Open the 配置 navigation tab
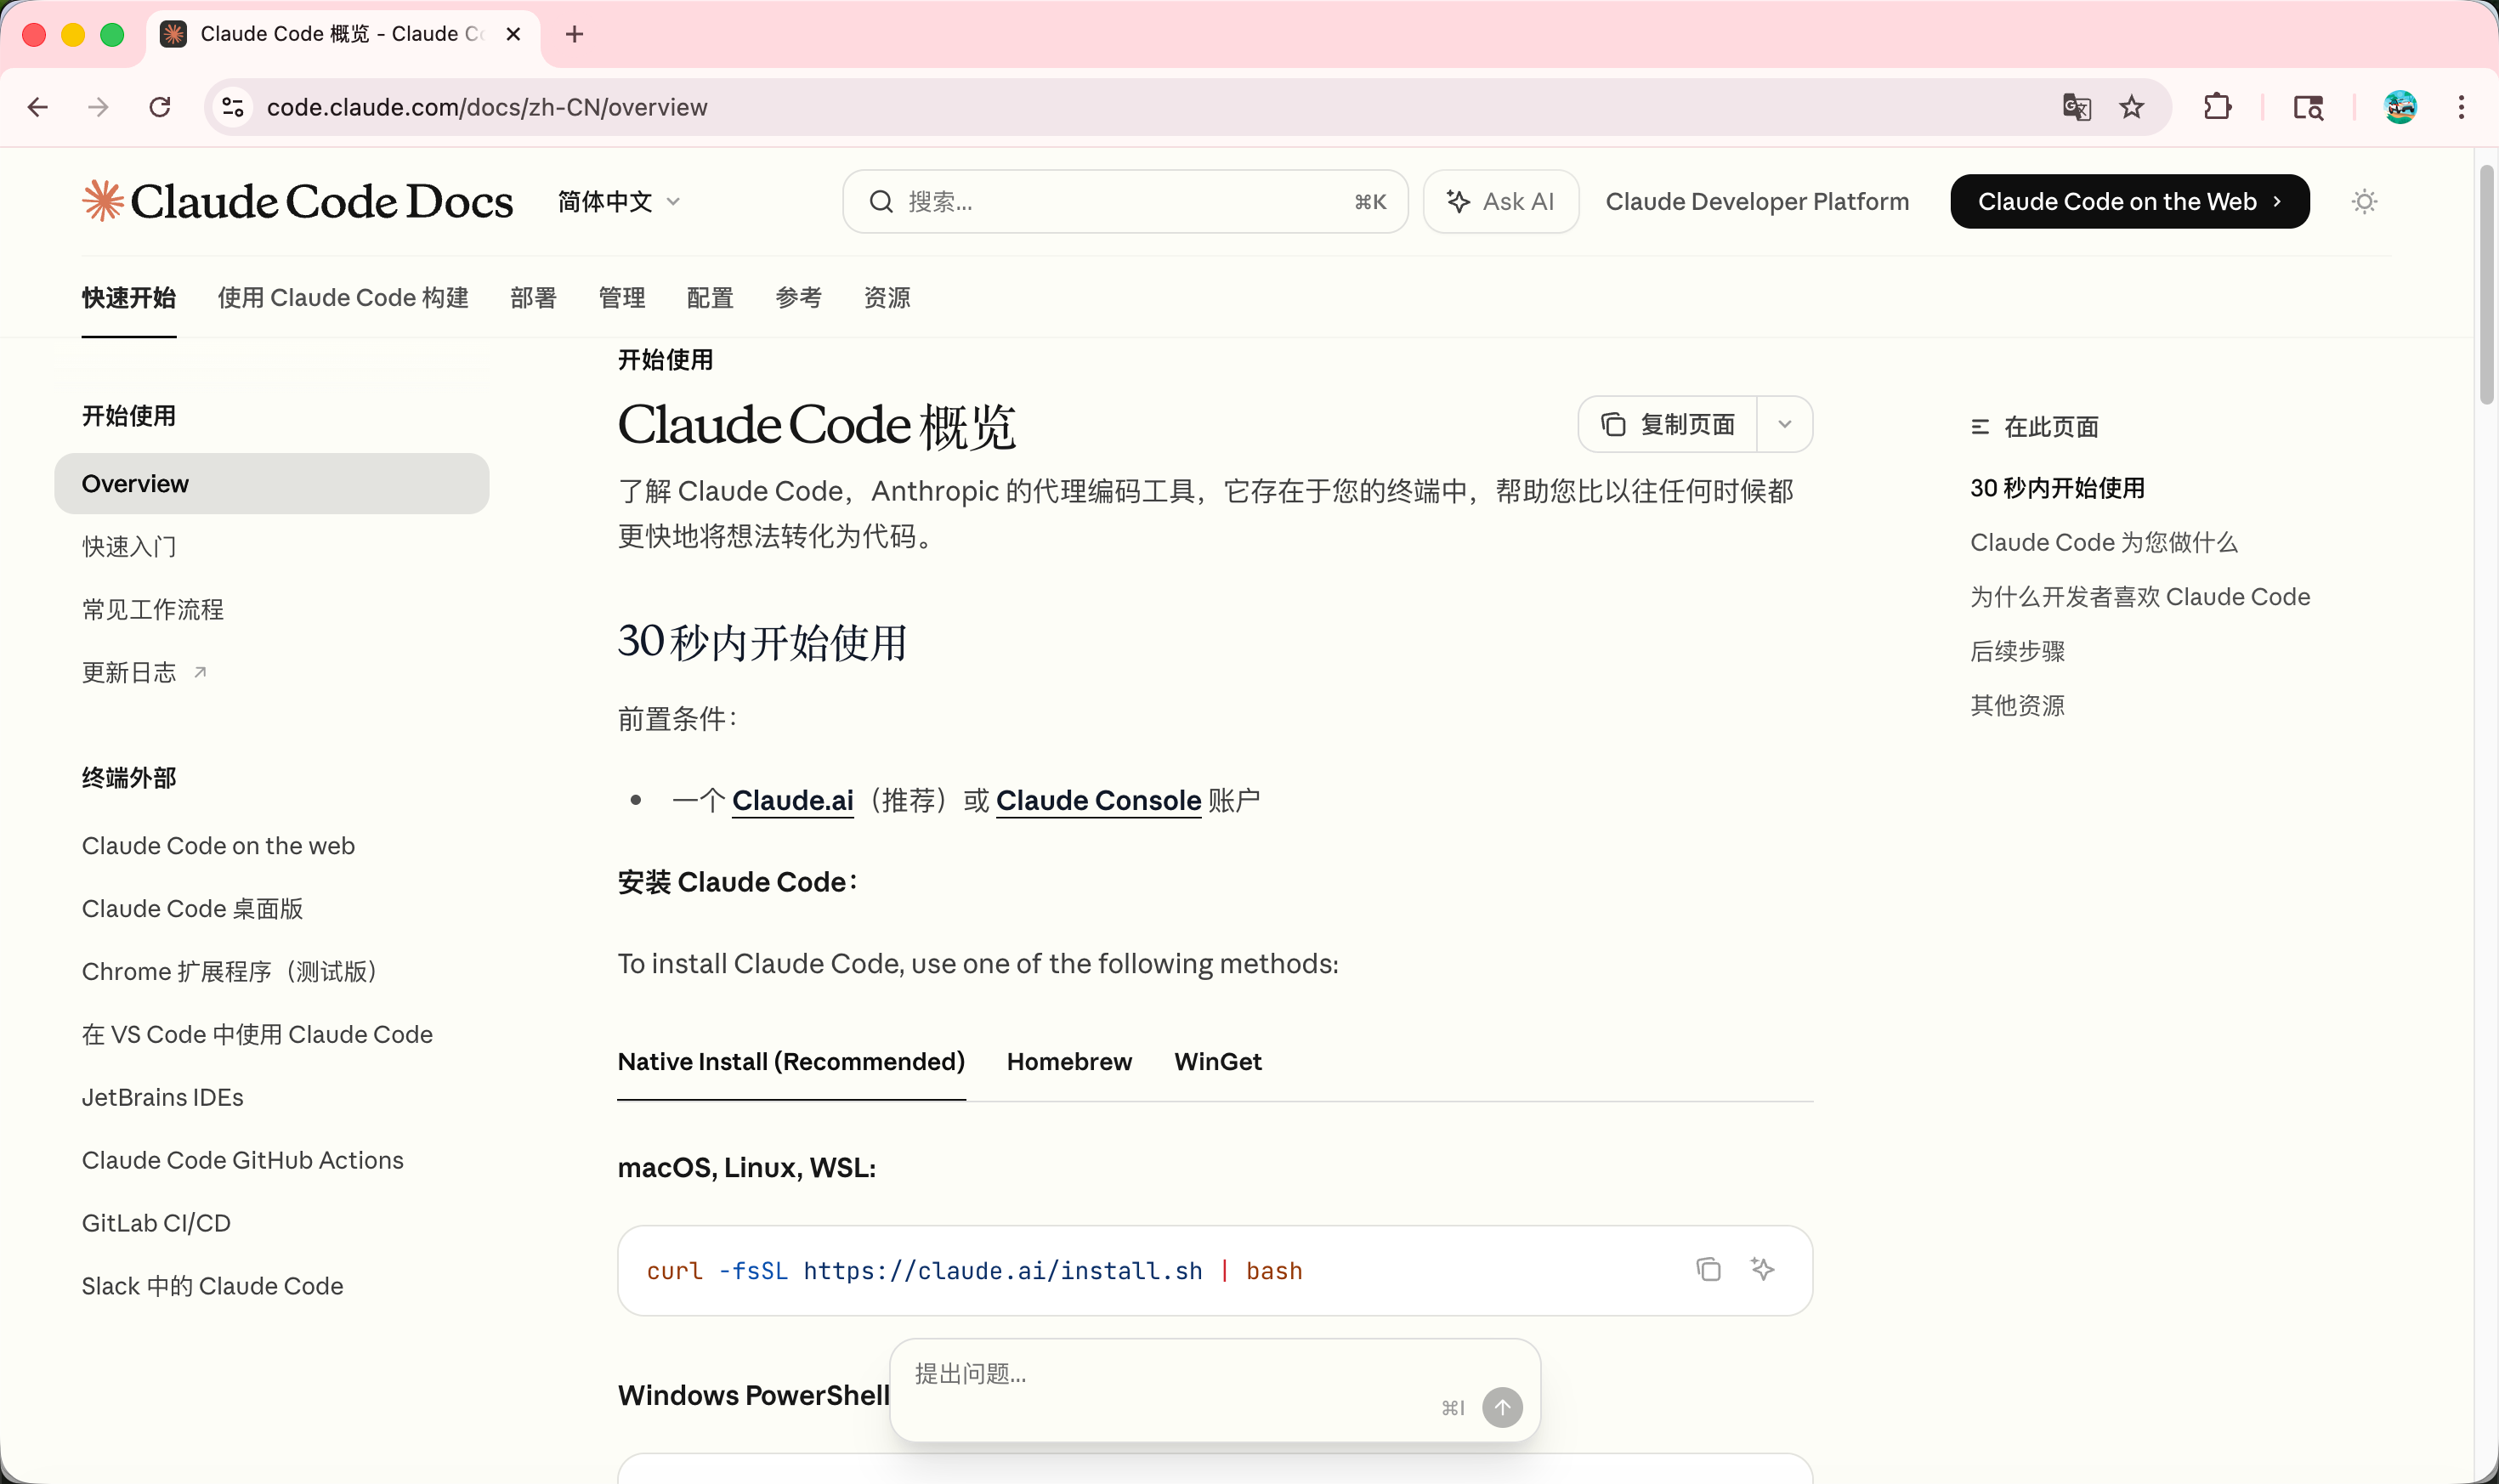The height and width of the screenshot is (1484, 2499). coord(710,298)
